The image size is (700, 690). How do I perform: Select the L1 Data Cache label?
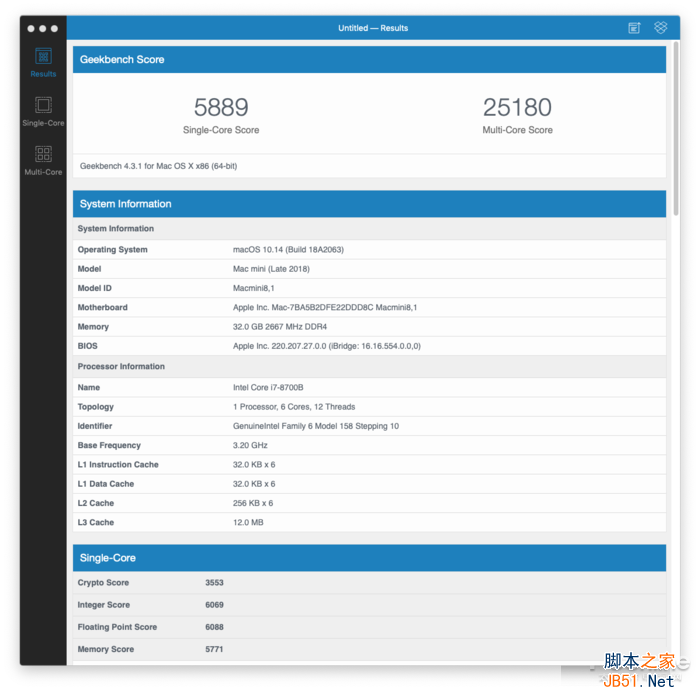[x=106, y=484]
